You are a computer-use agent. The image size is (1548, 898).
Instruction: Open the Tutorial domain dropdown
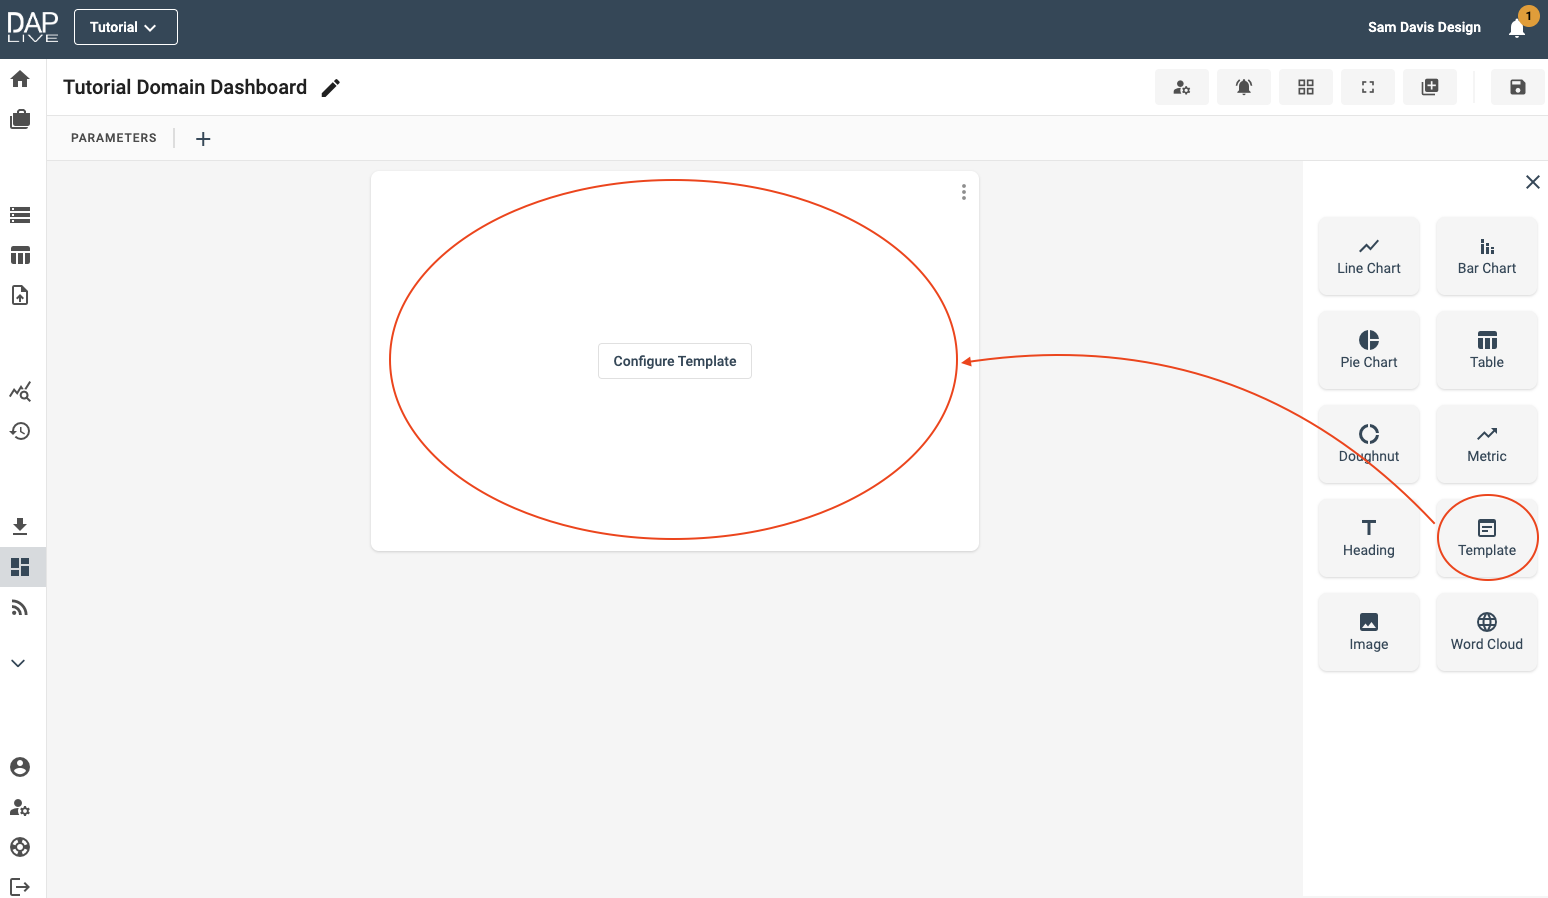tap(125, 27)
